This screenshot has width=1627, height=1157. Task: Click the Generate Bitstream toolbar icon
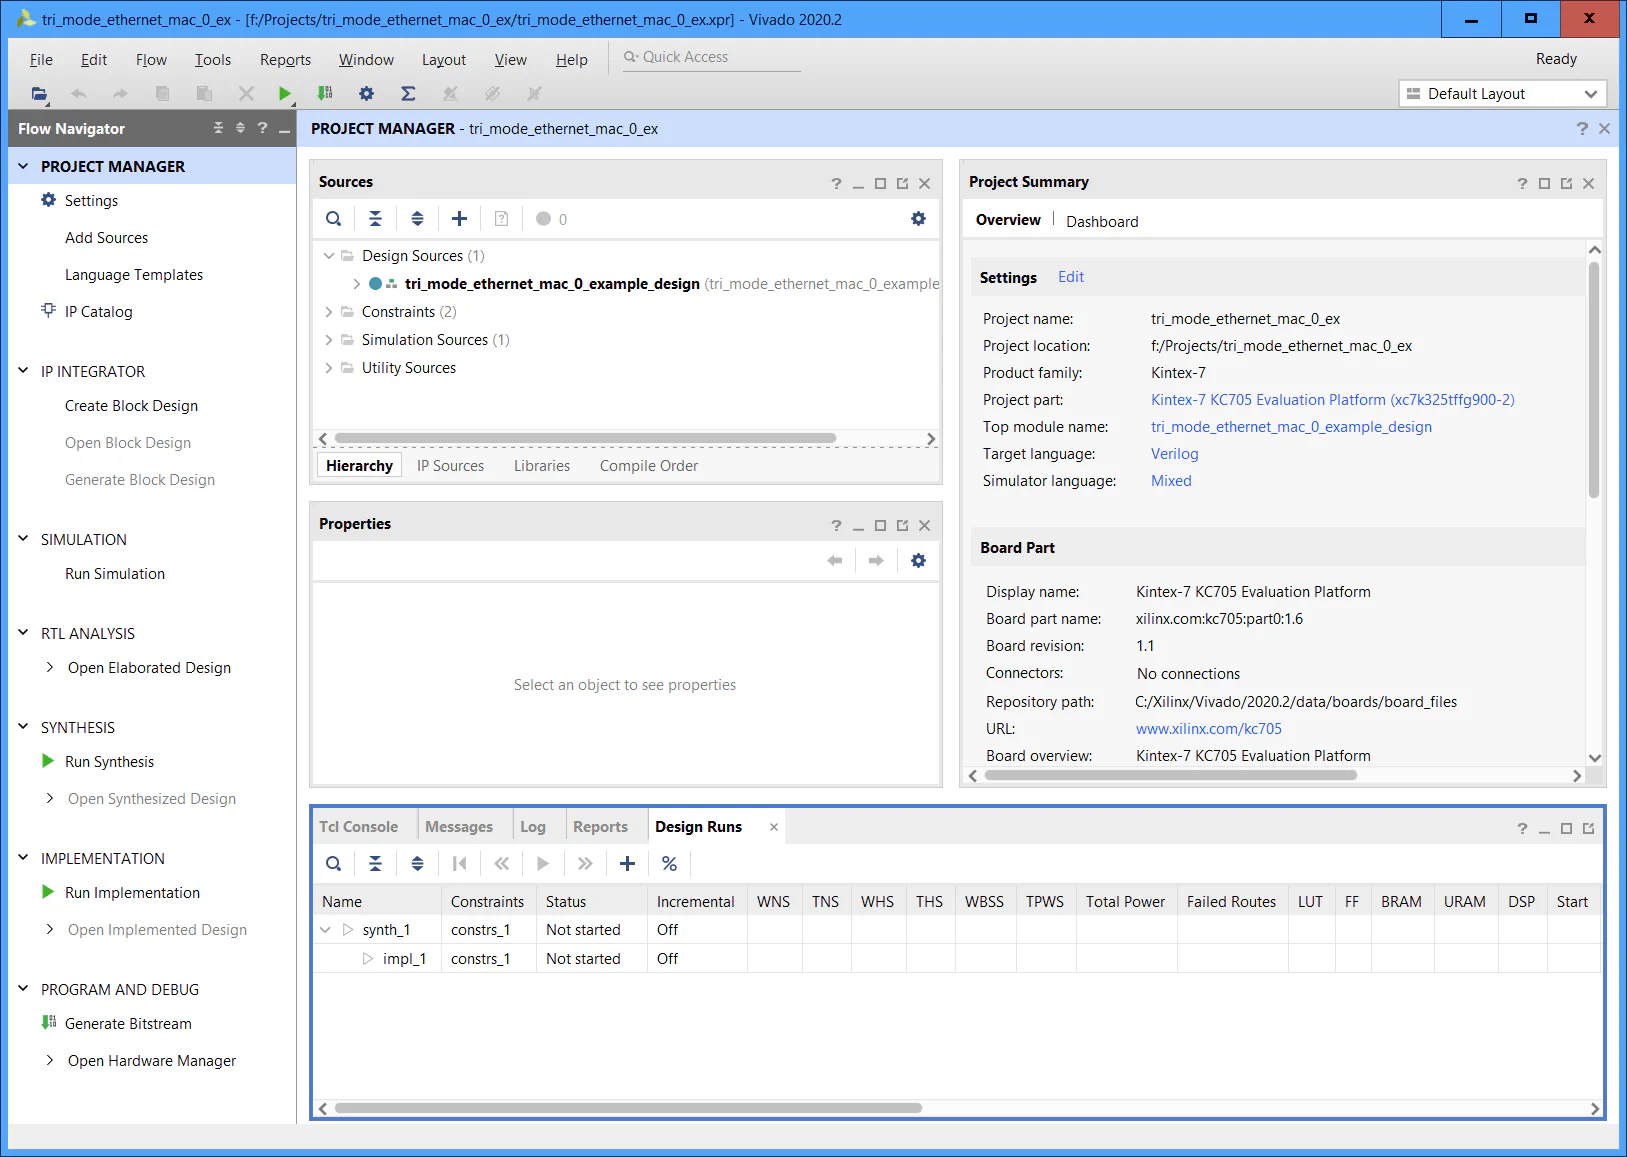(x=325, y=94)
